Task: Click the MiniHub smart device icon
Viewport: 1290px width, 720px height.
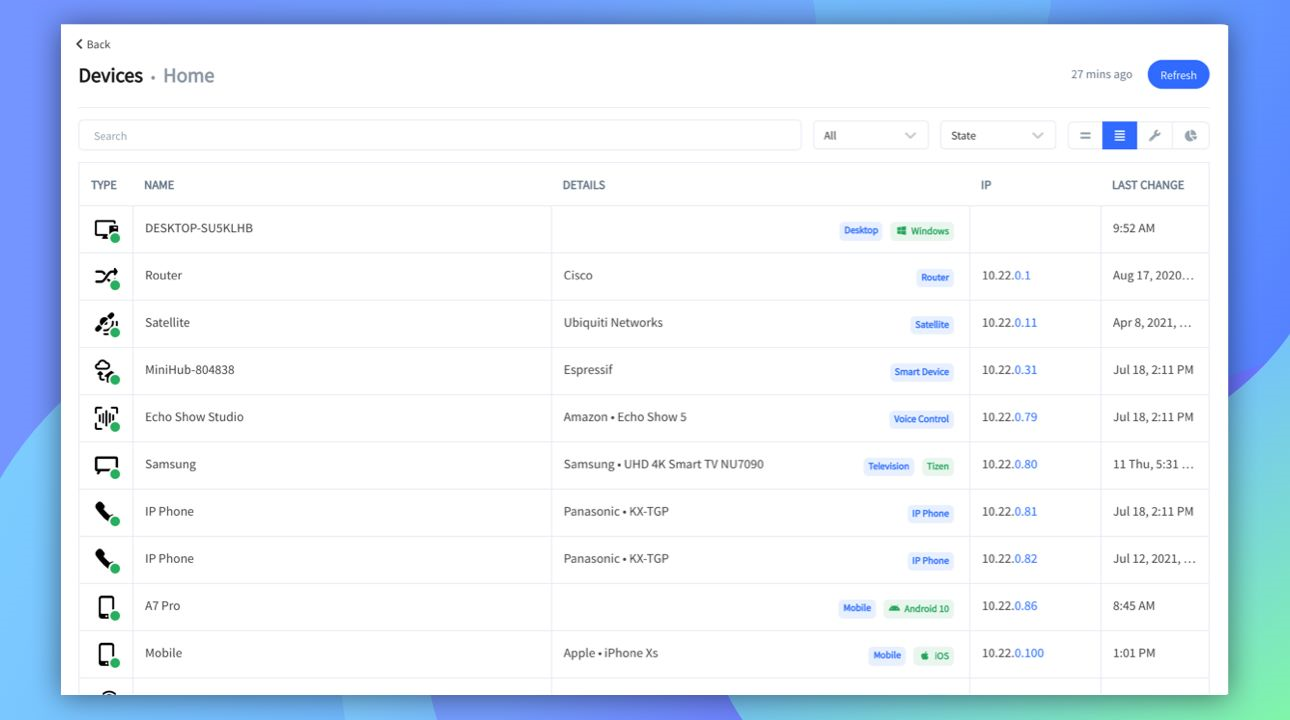Action: click(x=105, y=369)
